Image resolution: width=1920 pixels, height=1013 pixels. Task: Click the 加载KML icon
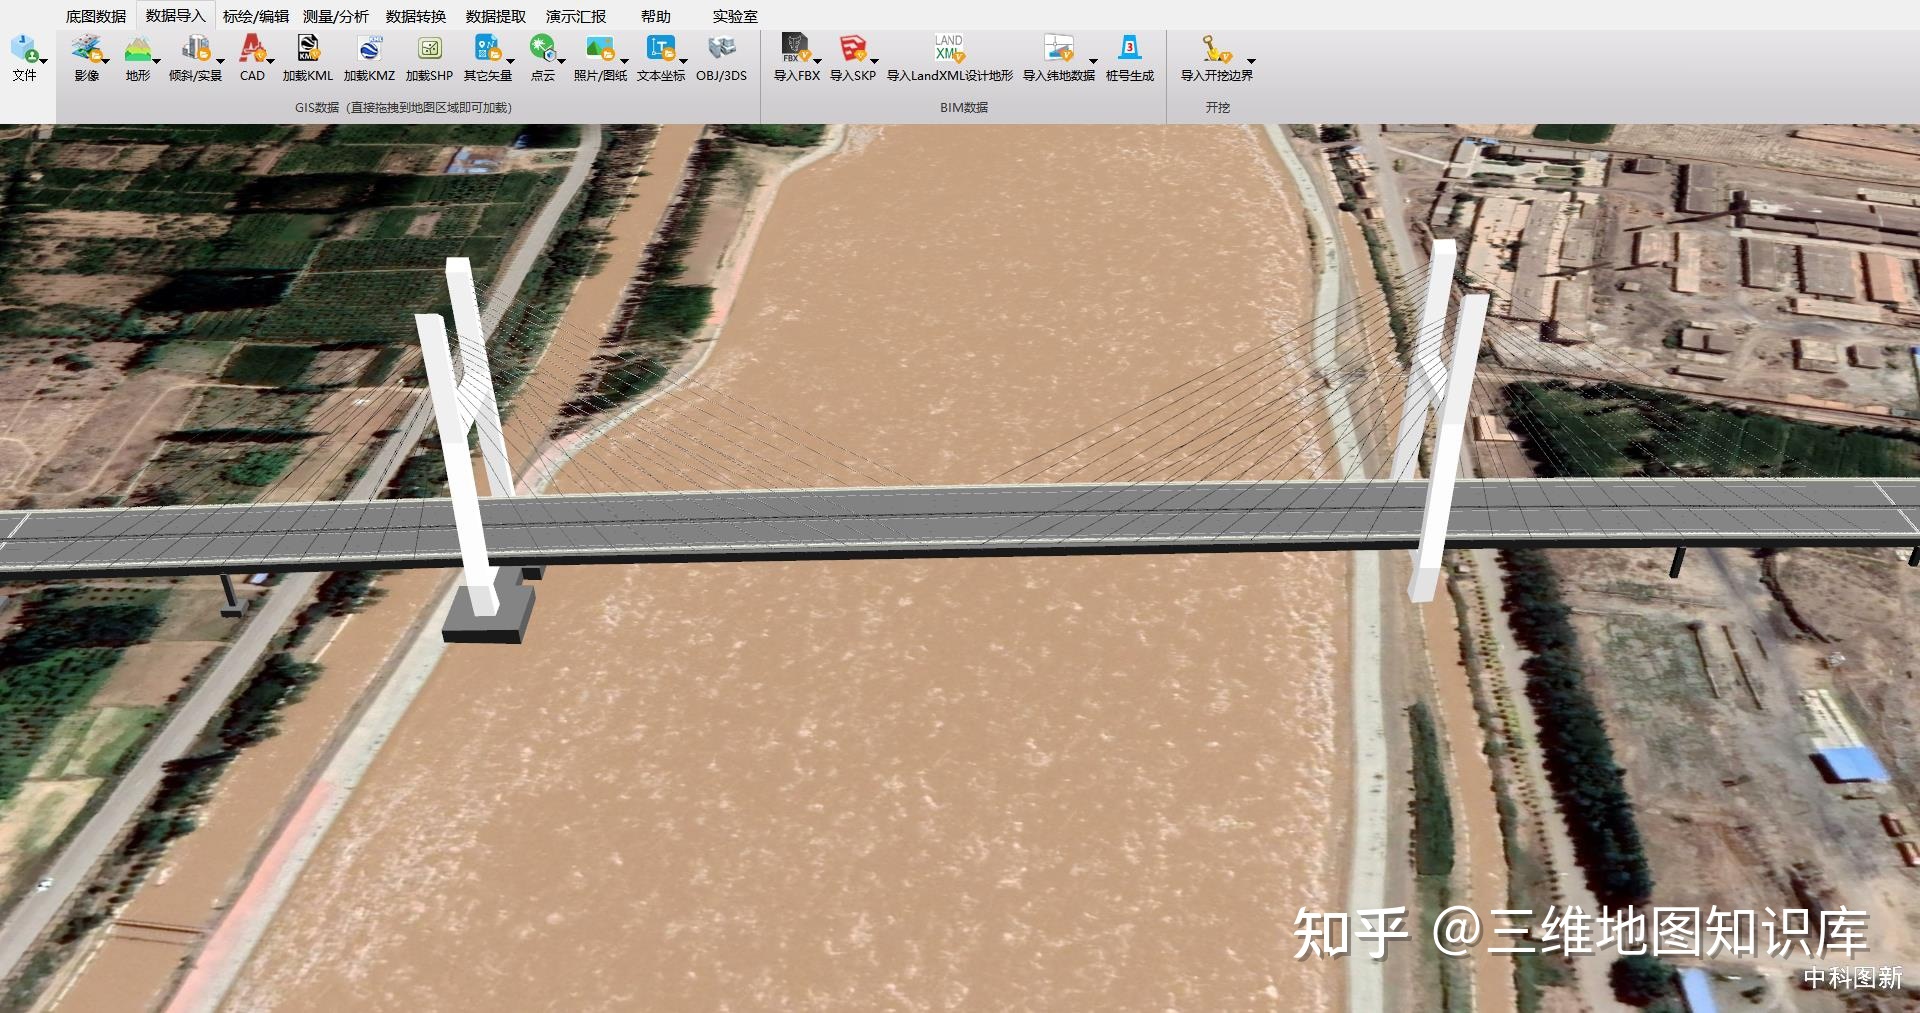308,49
